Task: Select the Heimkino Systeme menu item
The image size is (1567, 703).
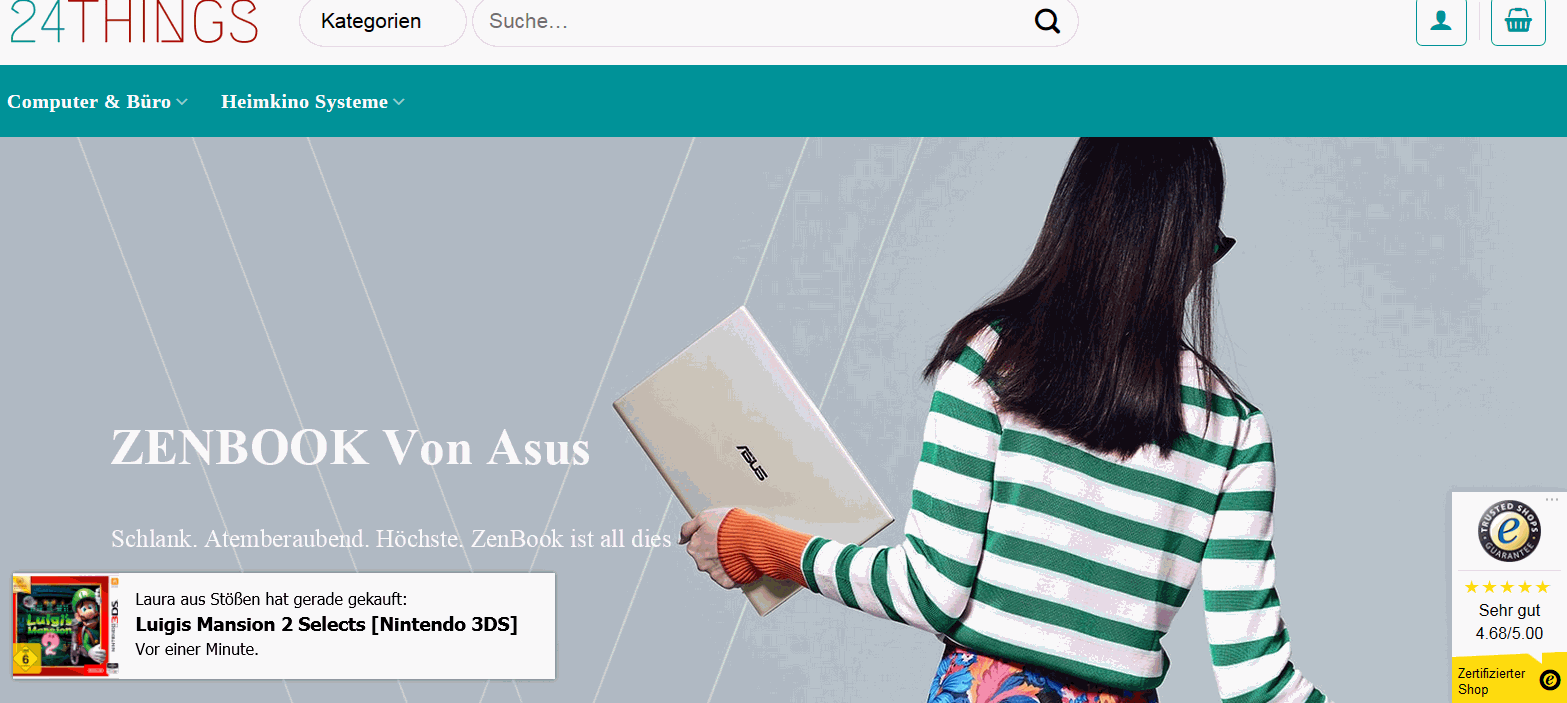Action: coord(304,102)
